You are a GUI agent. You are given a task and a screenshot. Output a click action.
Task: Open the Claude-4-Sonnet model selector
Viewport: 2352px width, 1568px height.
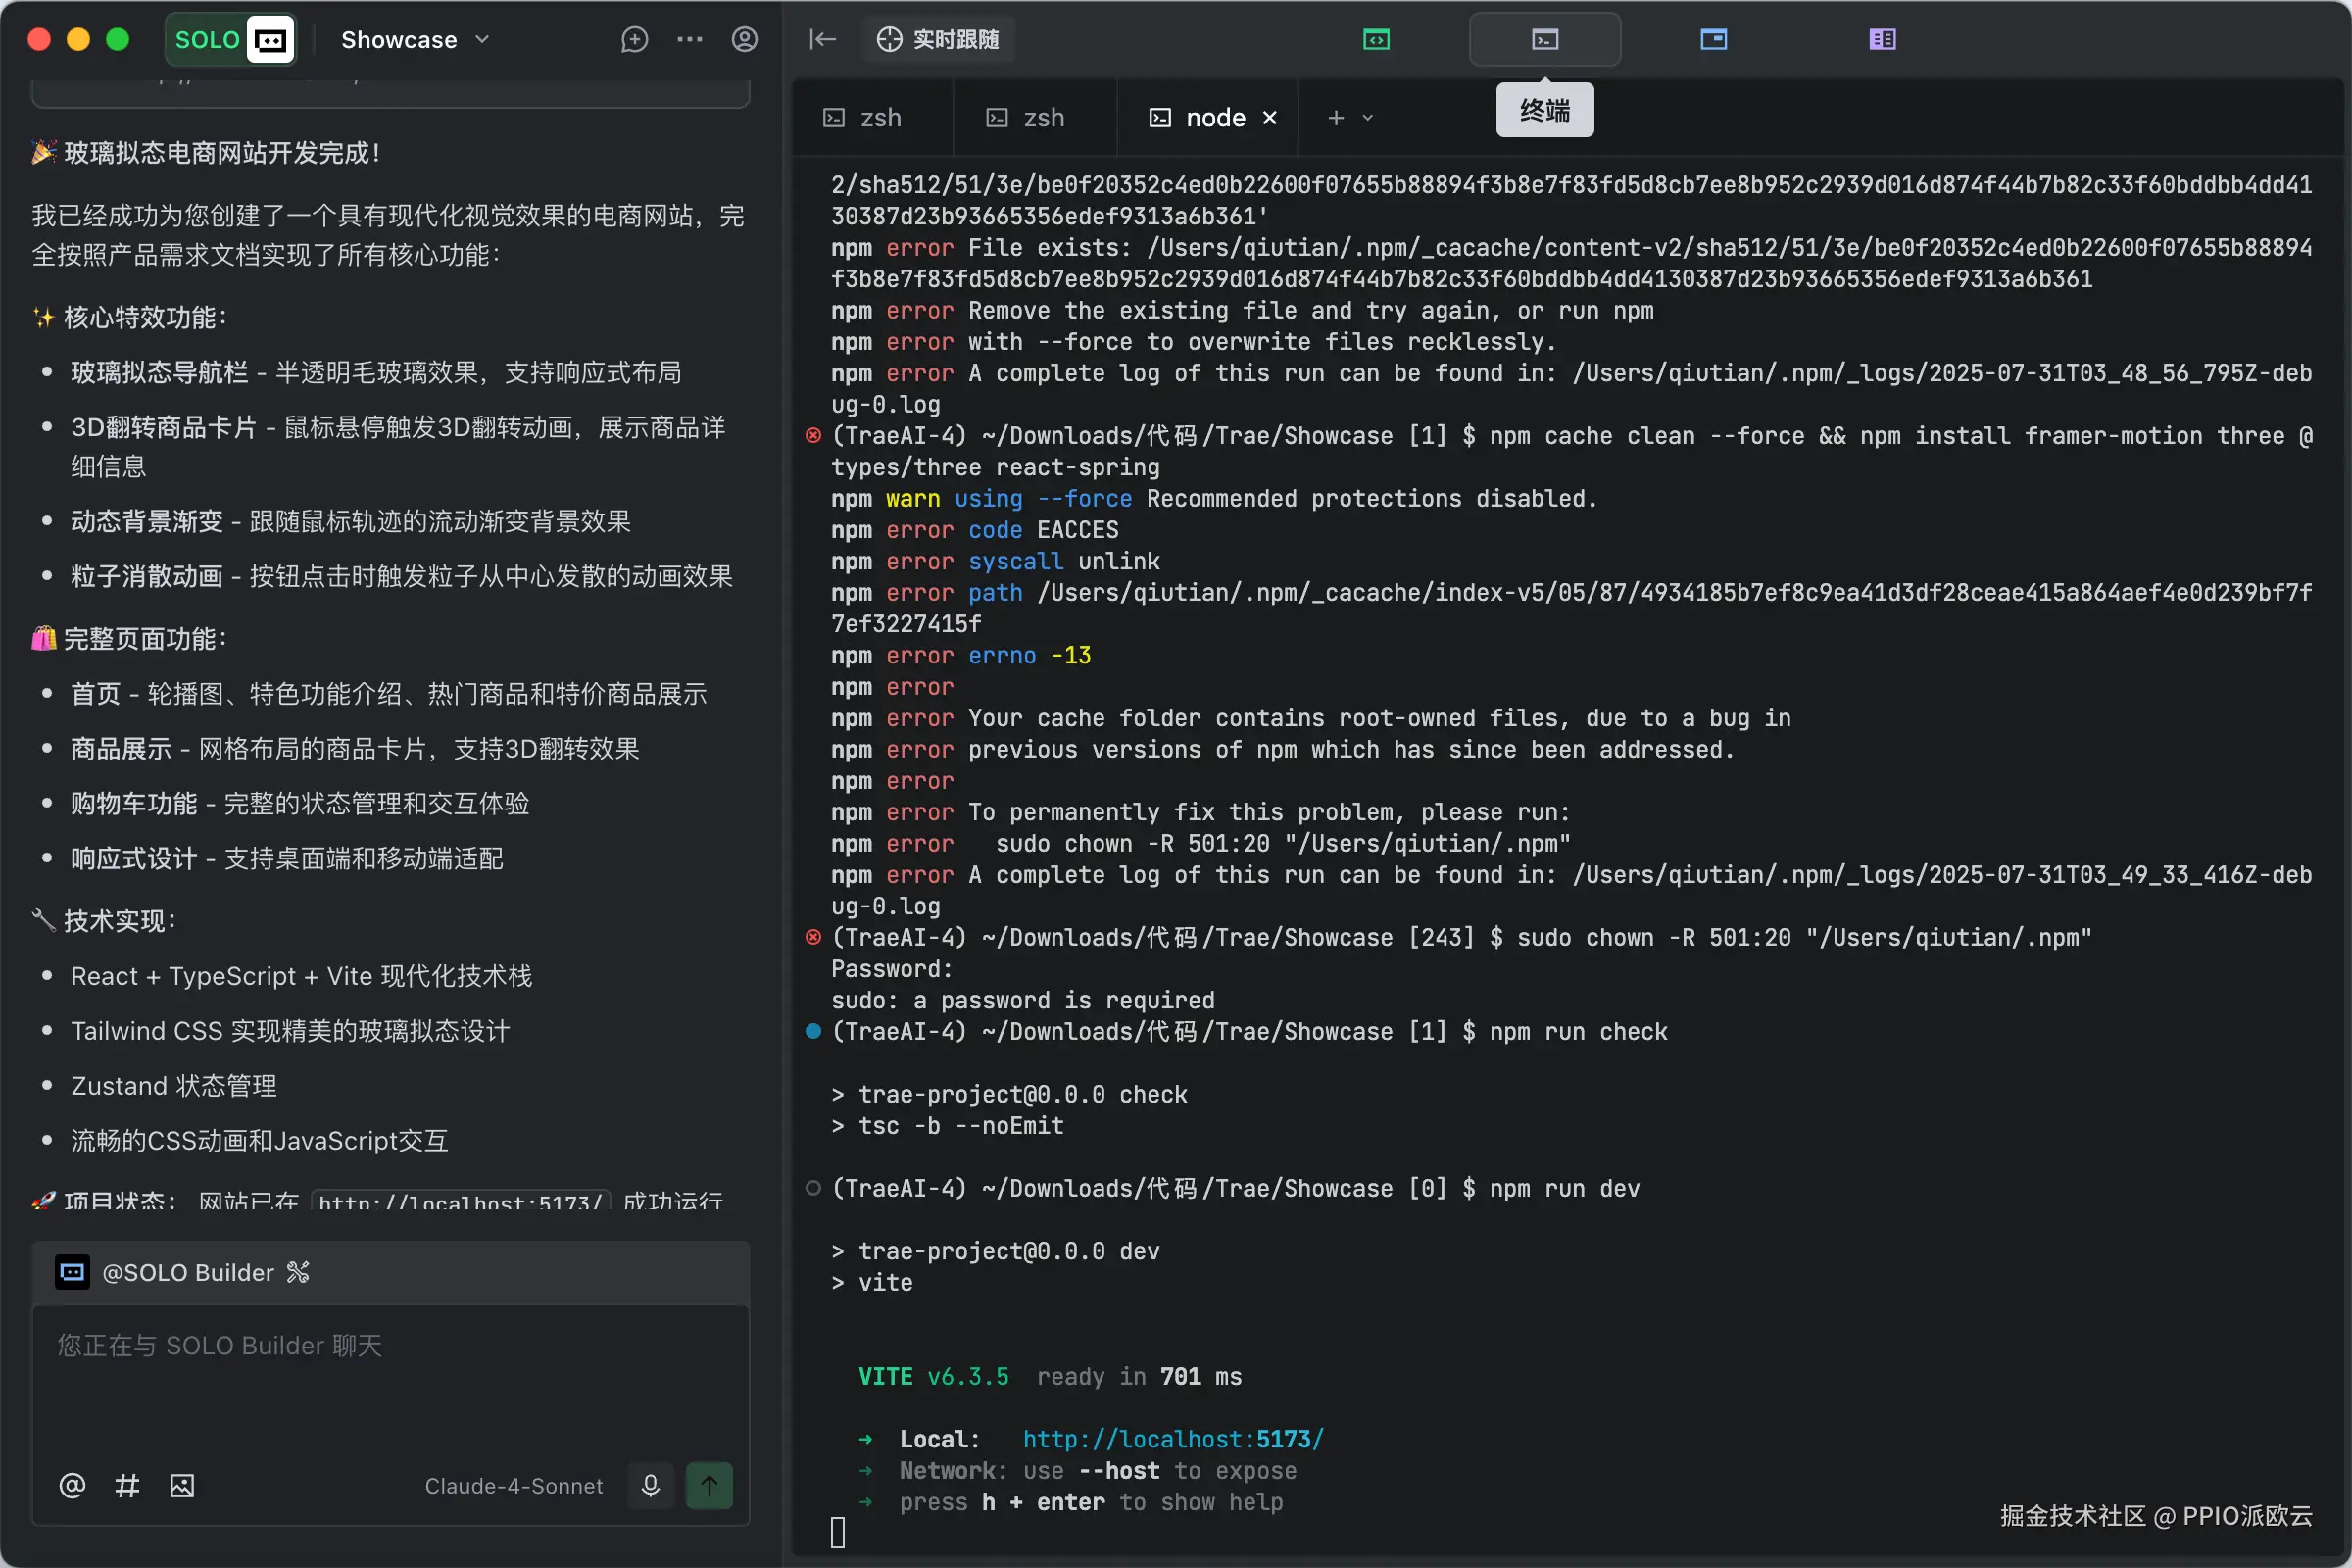513,1486
